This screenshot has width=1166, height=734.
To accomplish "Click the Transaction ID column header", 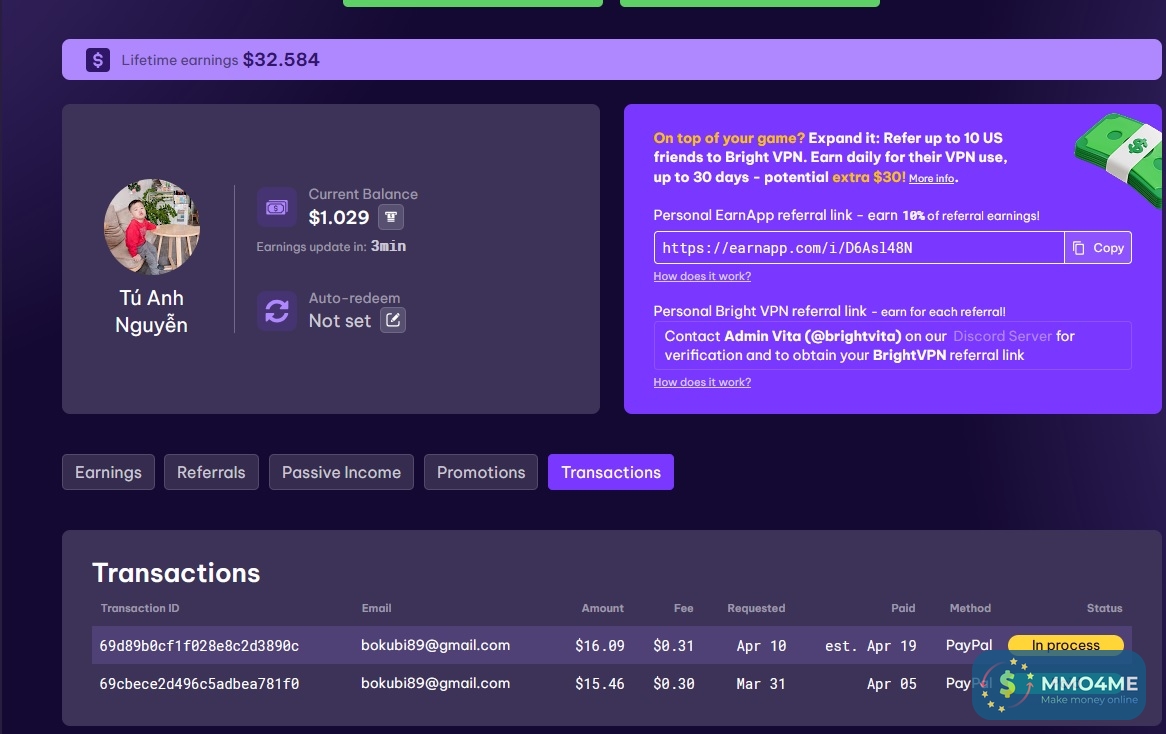I will [140, 608].
